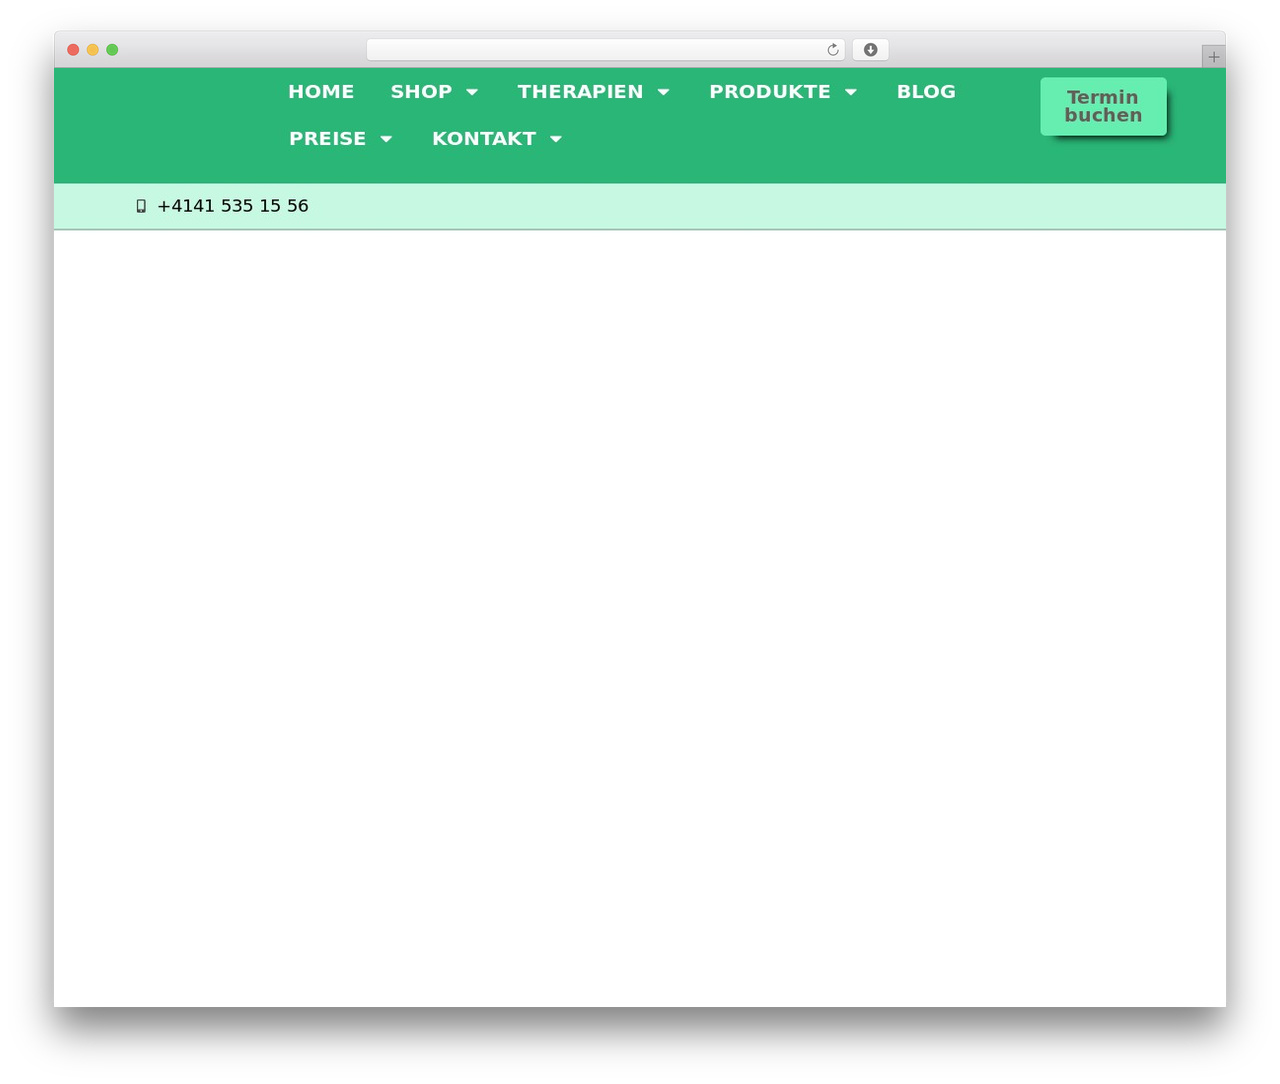Click the Termin buchen button
The width and height of the screenshot is (1280, 1084).
(x=1103, y=106)
